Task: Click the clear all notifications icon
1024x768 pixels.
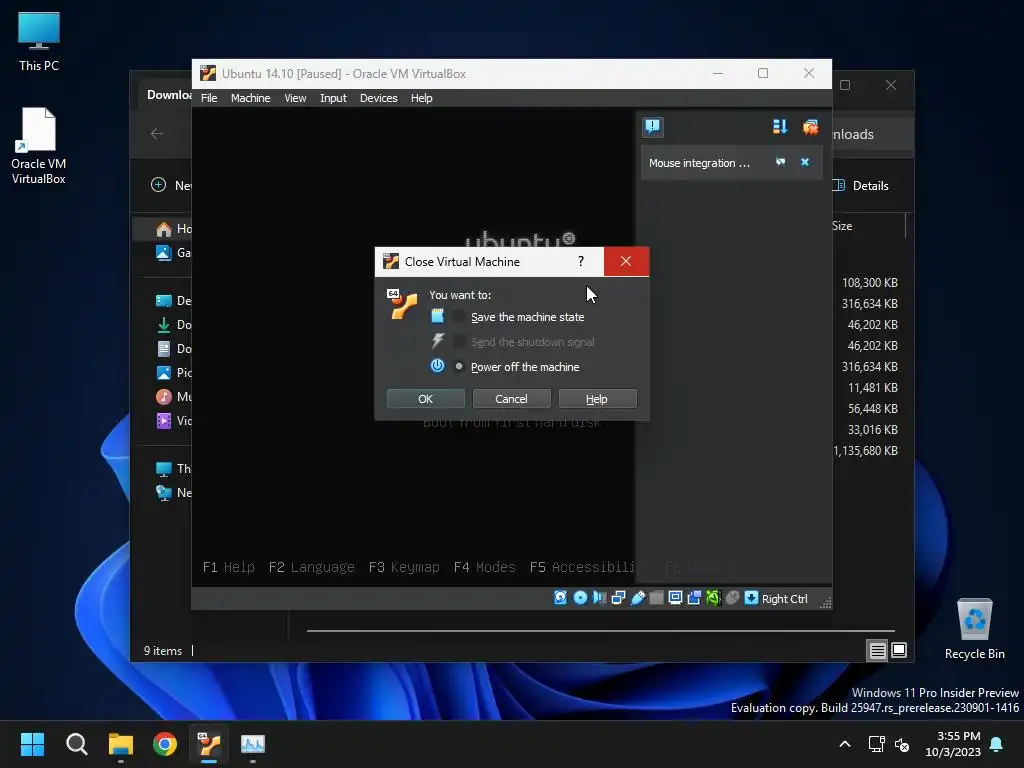Action: [810, 127]
